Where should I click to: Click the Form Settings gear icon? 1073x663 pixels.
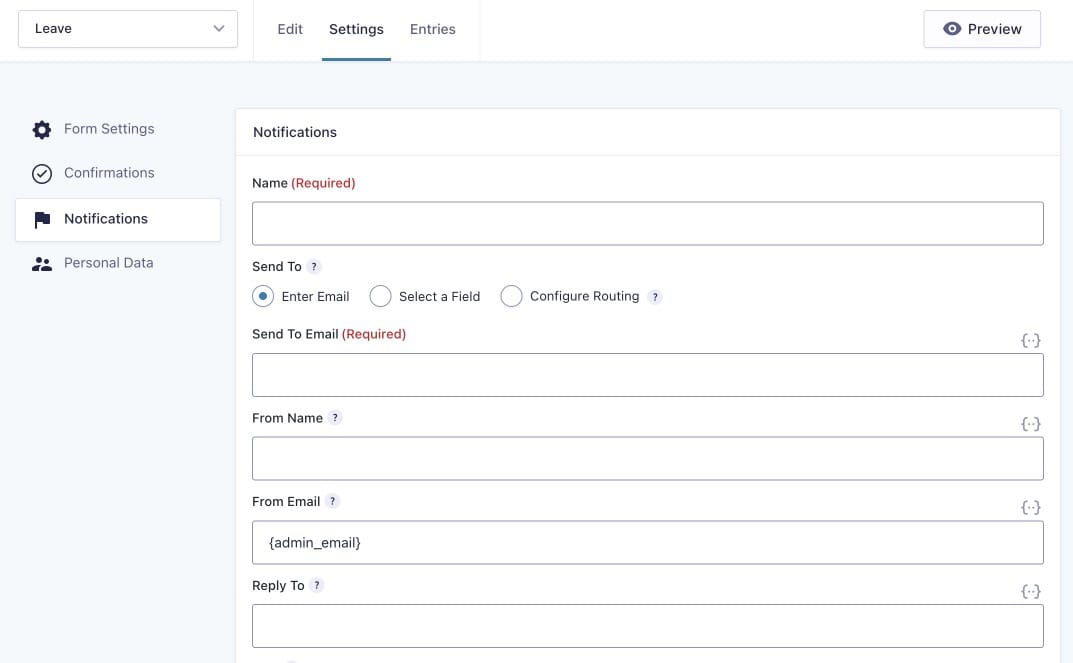[42, 130]
